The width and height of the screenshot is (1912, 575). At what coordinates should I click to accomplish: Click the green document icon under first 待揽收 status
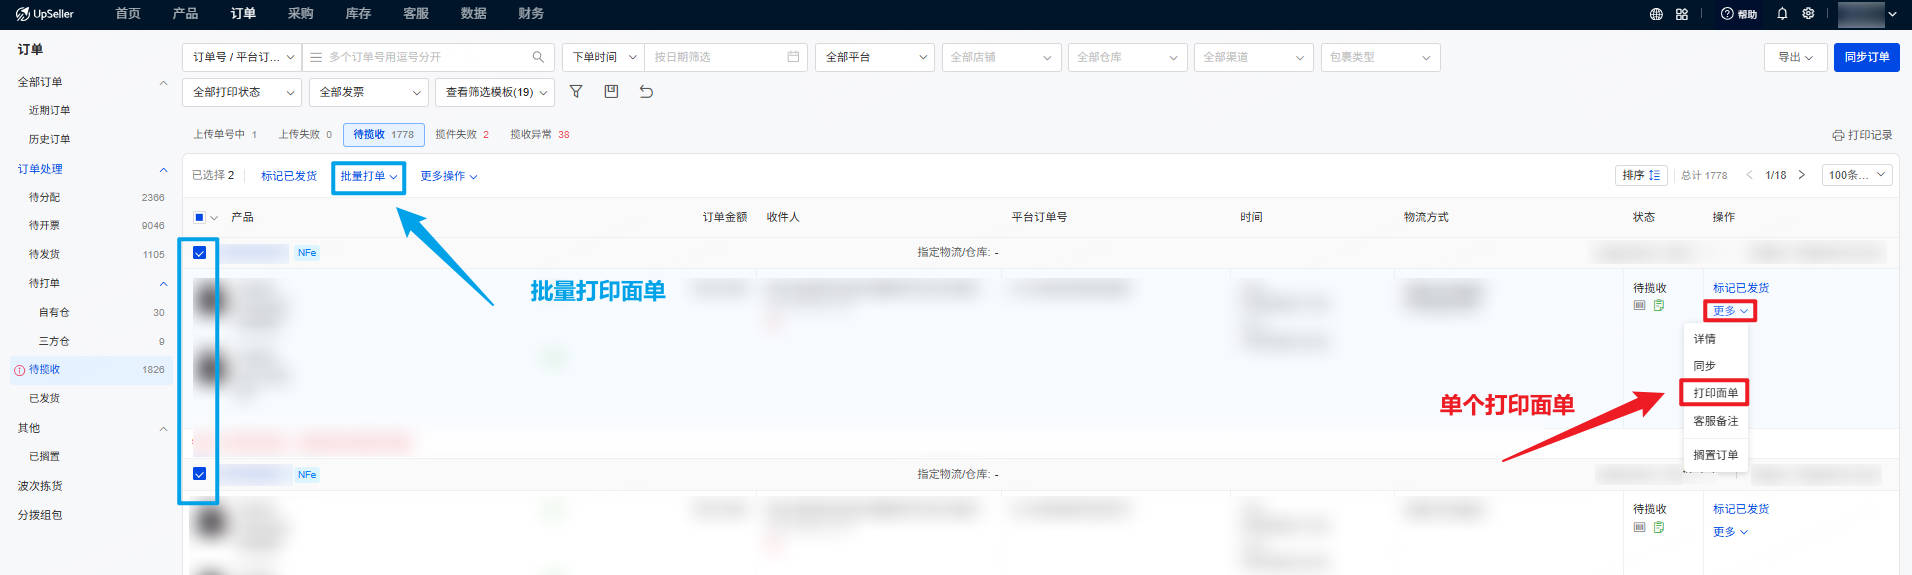point(1659,305)
